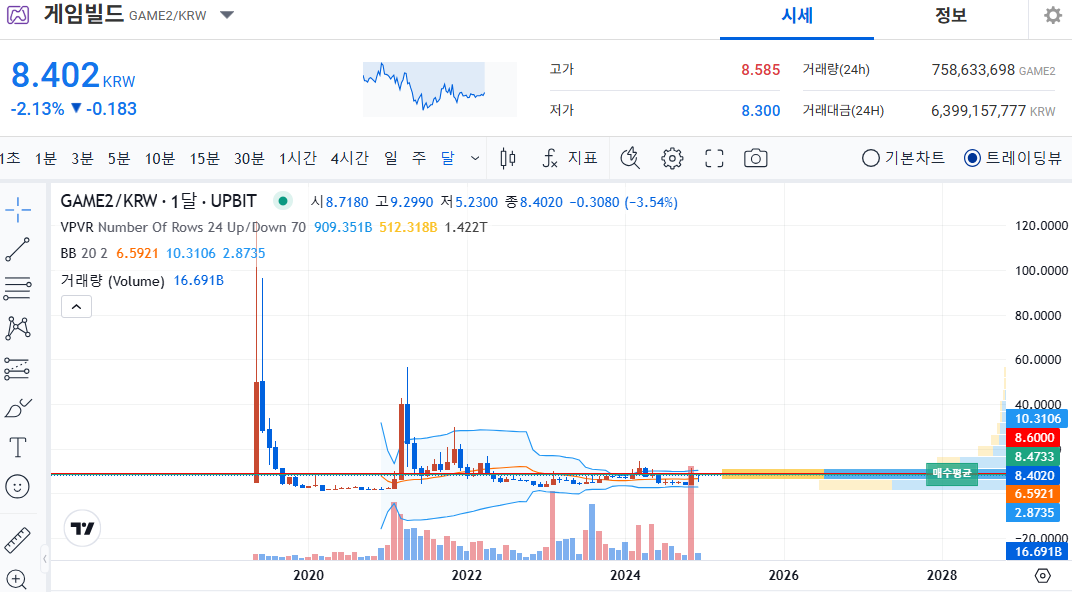This screenshot has height=592, width=1072.
Task: Open the GAME2/KRW market selector dropdown
Action: 227,15
